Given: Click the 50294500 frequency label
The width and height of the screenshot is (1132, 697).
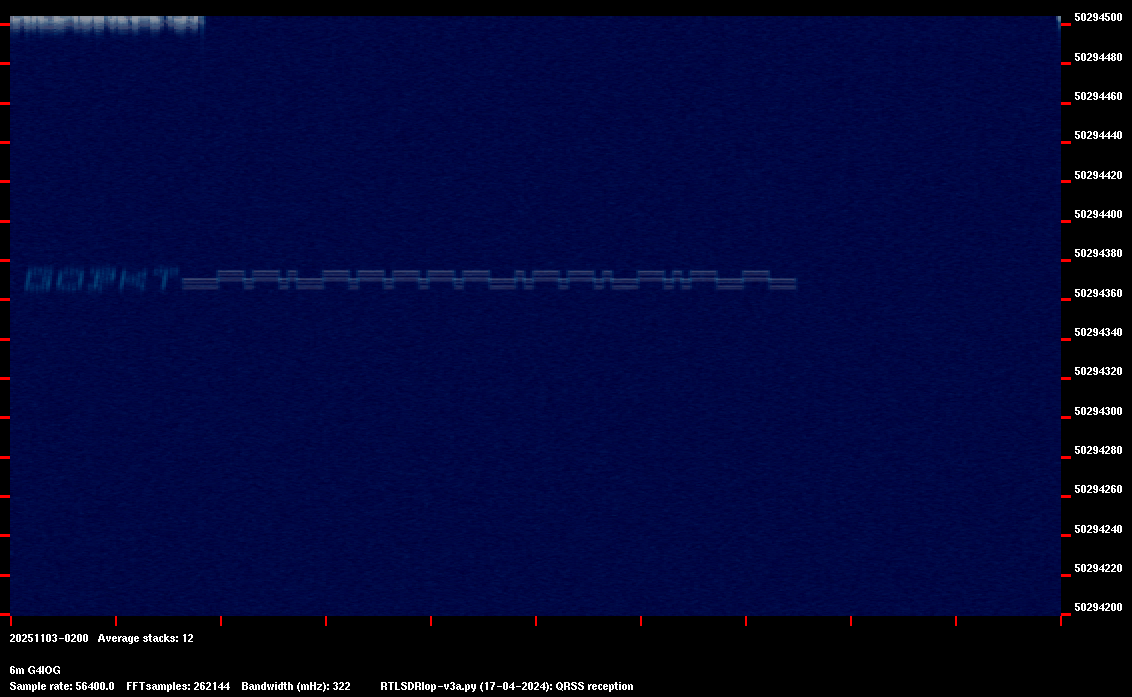Looking at the screenshot, I should (1098, 18).
